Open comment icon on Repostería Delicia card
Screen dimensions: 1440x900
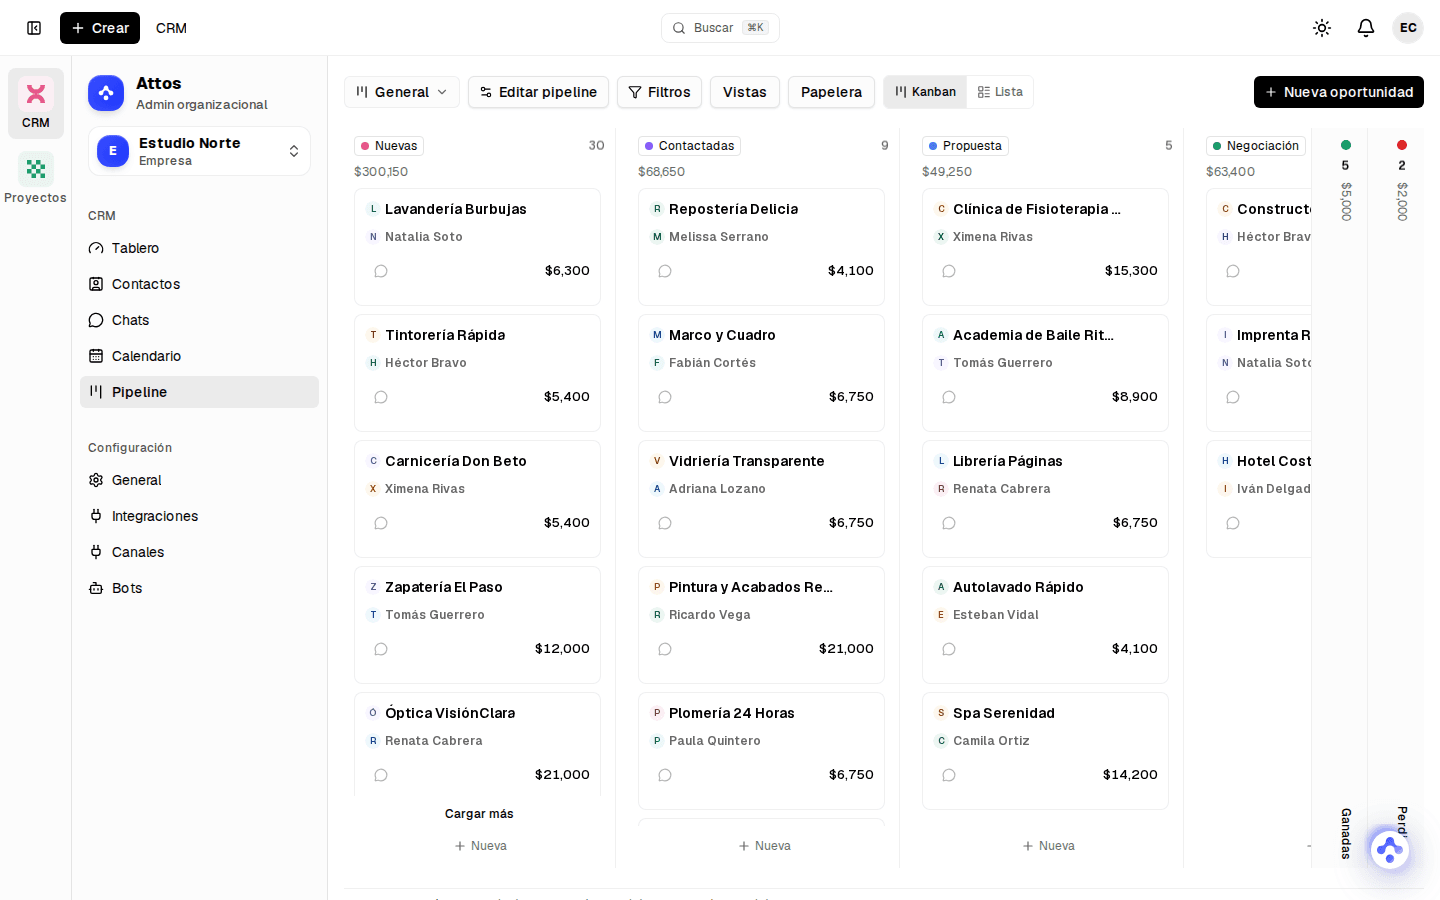tap(665, 271)
